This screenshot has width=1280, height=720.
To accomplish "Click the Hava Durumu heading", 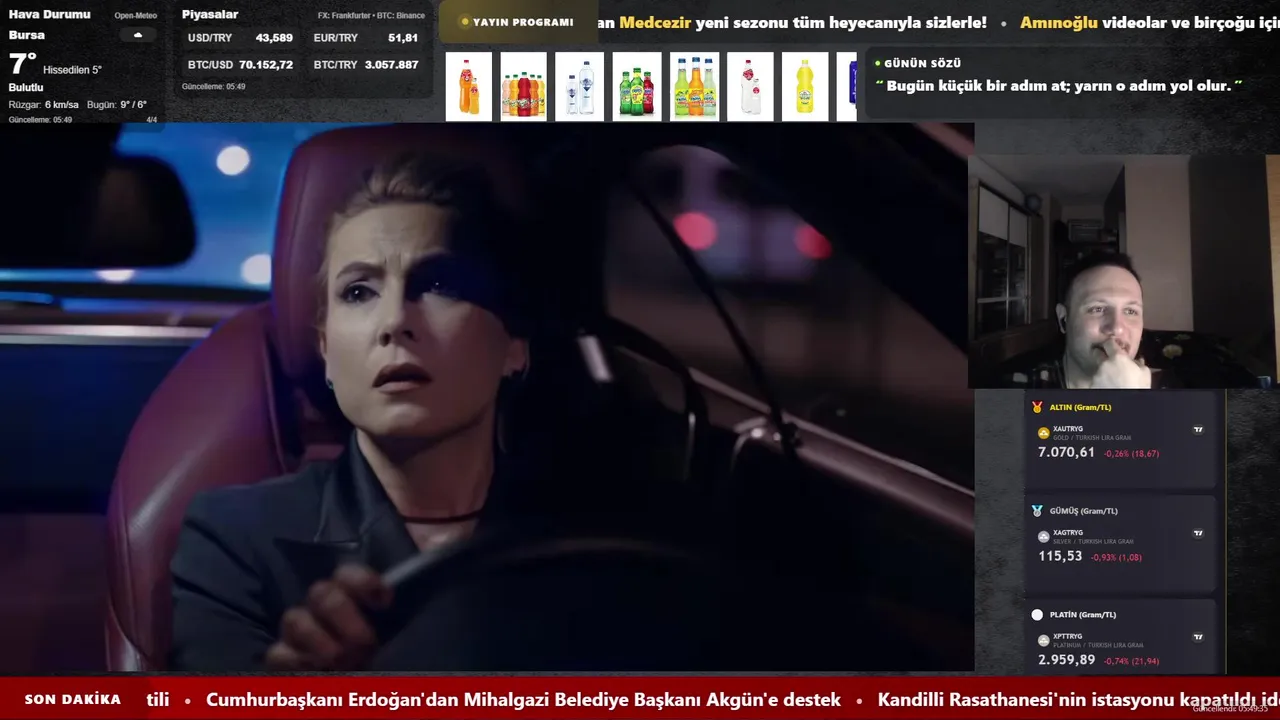I will tap(49, 15).
